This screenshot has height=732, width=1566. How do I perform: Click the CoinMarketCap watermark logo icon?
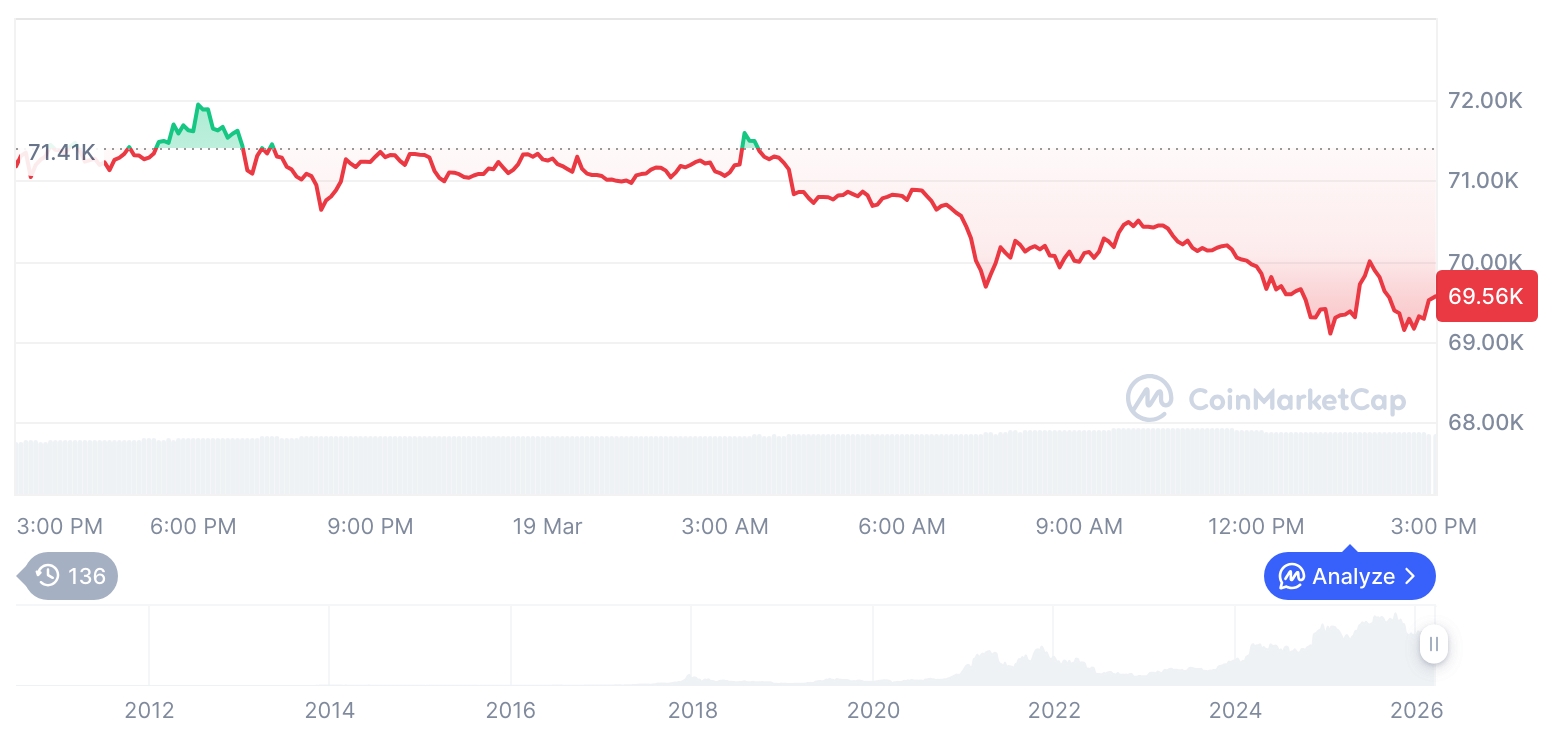point(1150,398)
